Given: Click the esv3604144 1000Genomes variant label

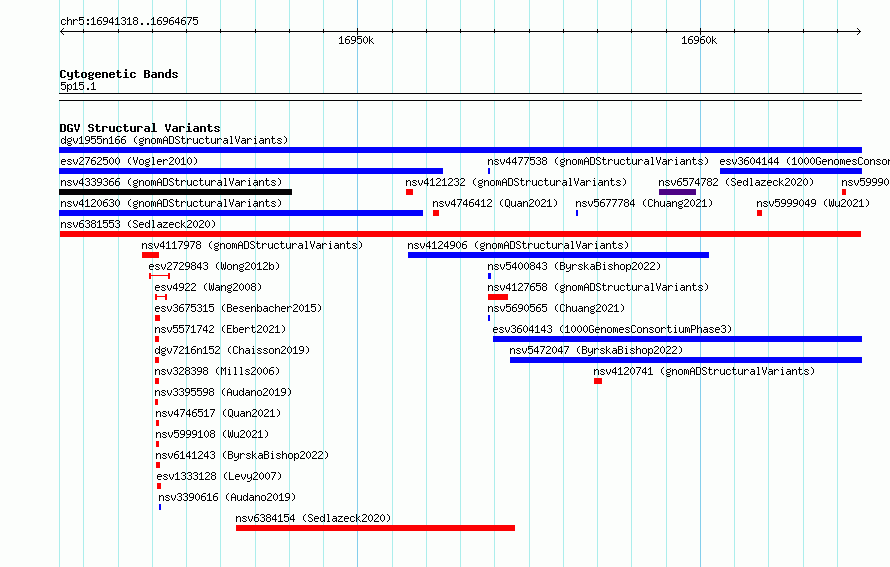Looking at the screenshot, I should point(804,161).
